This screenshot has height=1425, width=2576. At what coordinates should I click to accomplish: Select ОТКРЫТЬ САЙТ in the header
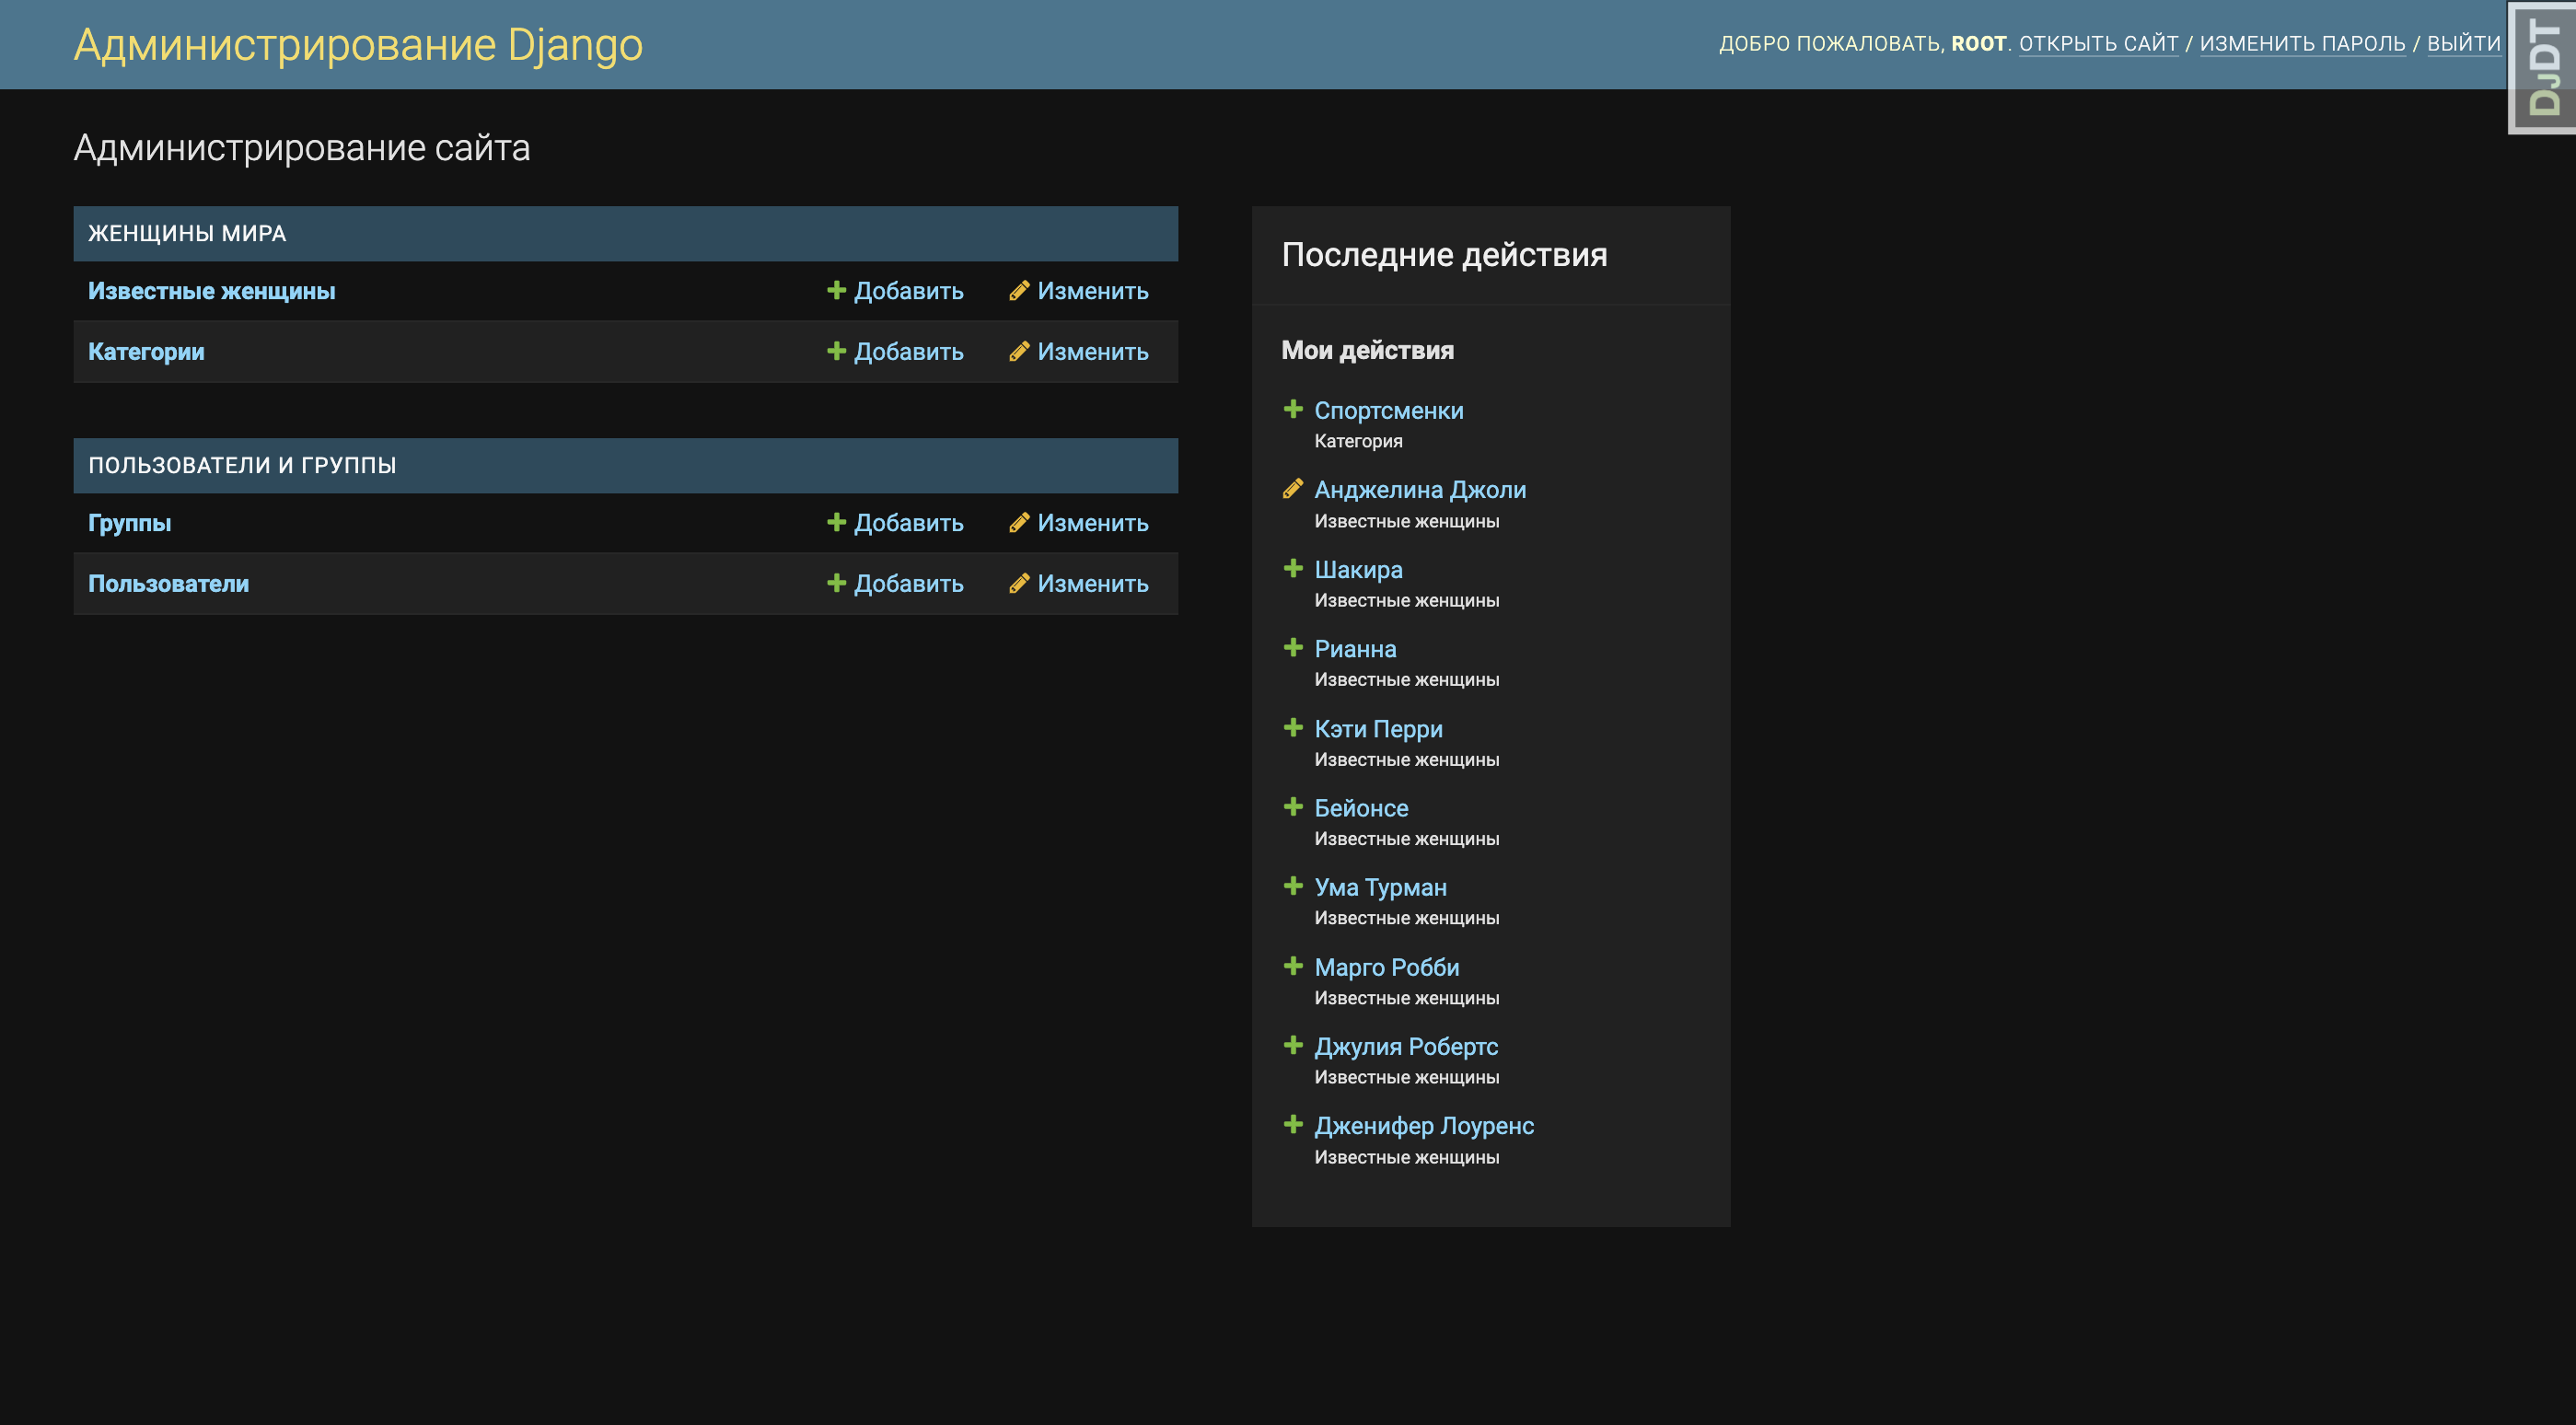[x=2100, y=43]
